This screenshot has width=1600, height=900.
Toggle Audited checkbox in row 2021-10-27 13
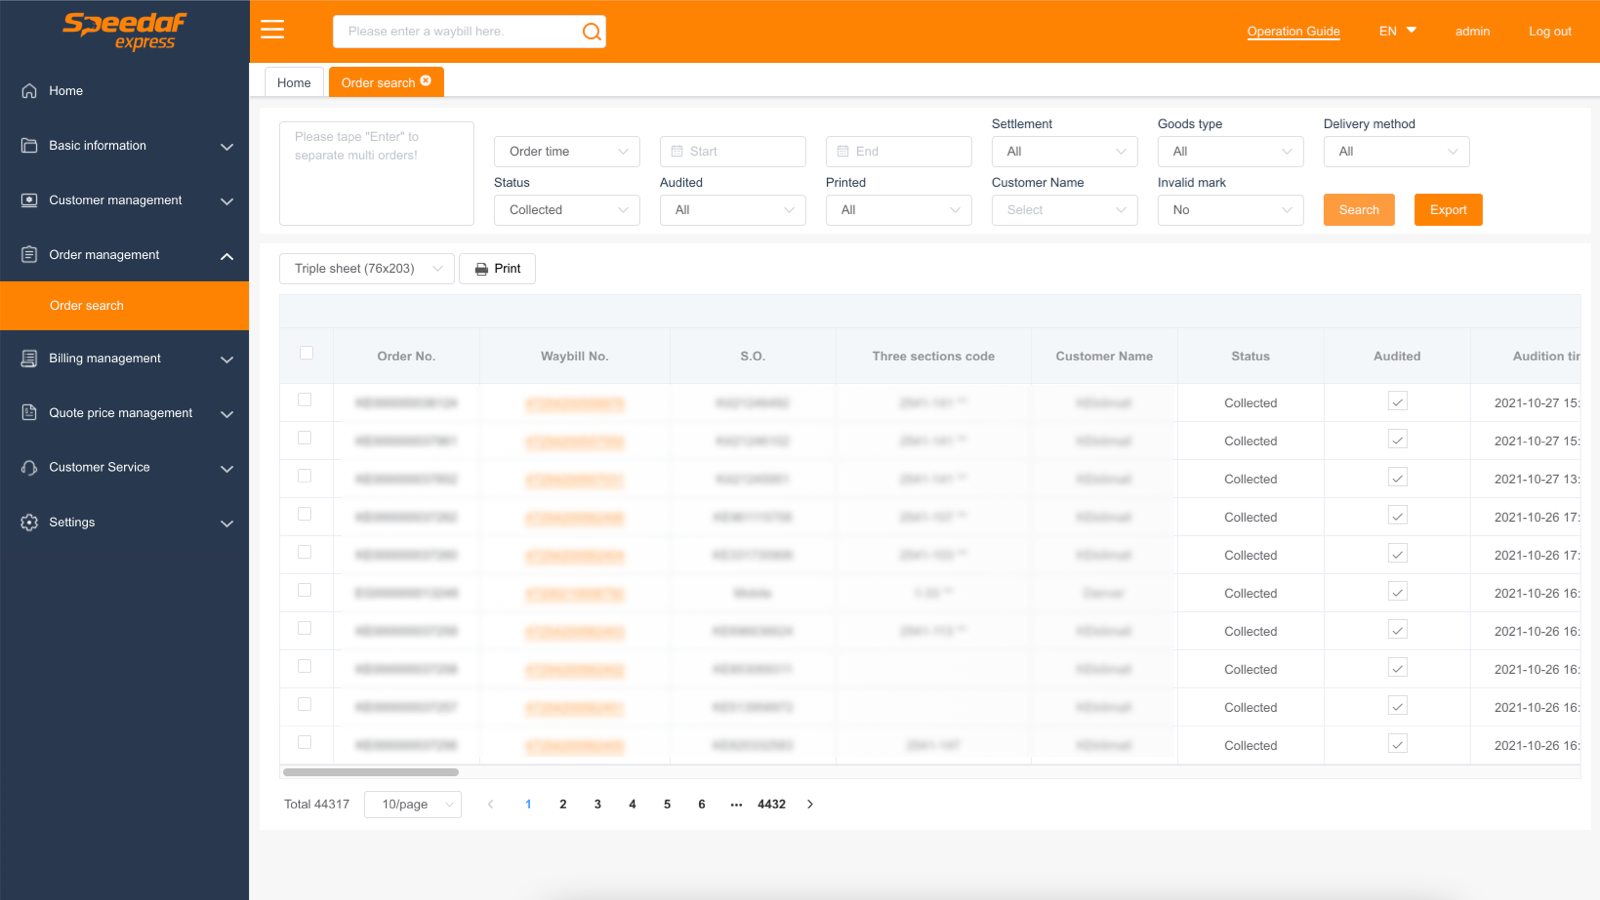[1398, 478]
